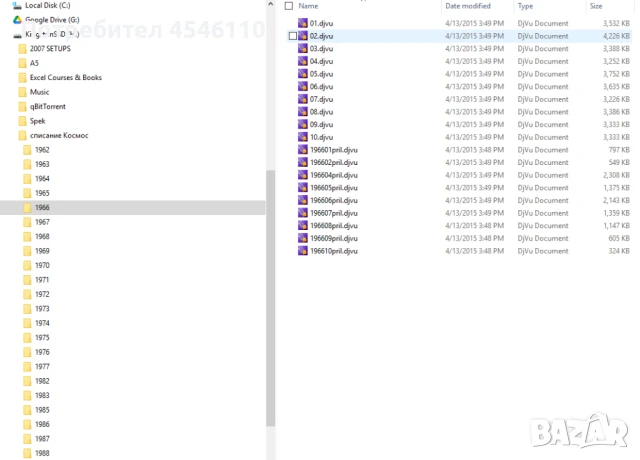Click the 1962 folder icon
Viewport: 640px width, 460px height.
[27, 150]
